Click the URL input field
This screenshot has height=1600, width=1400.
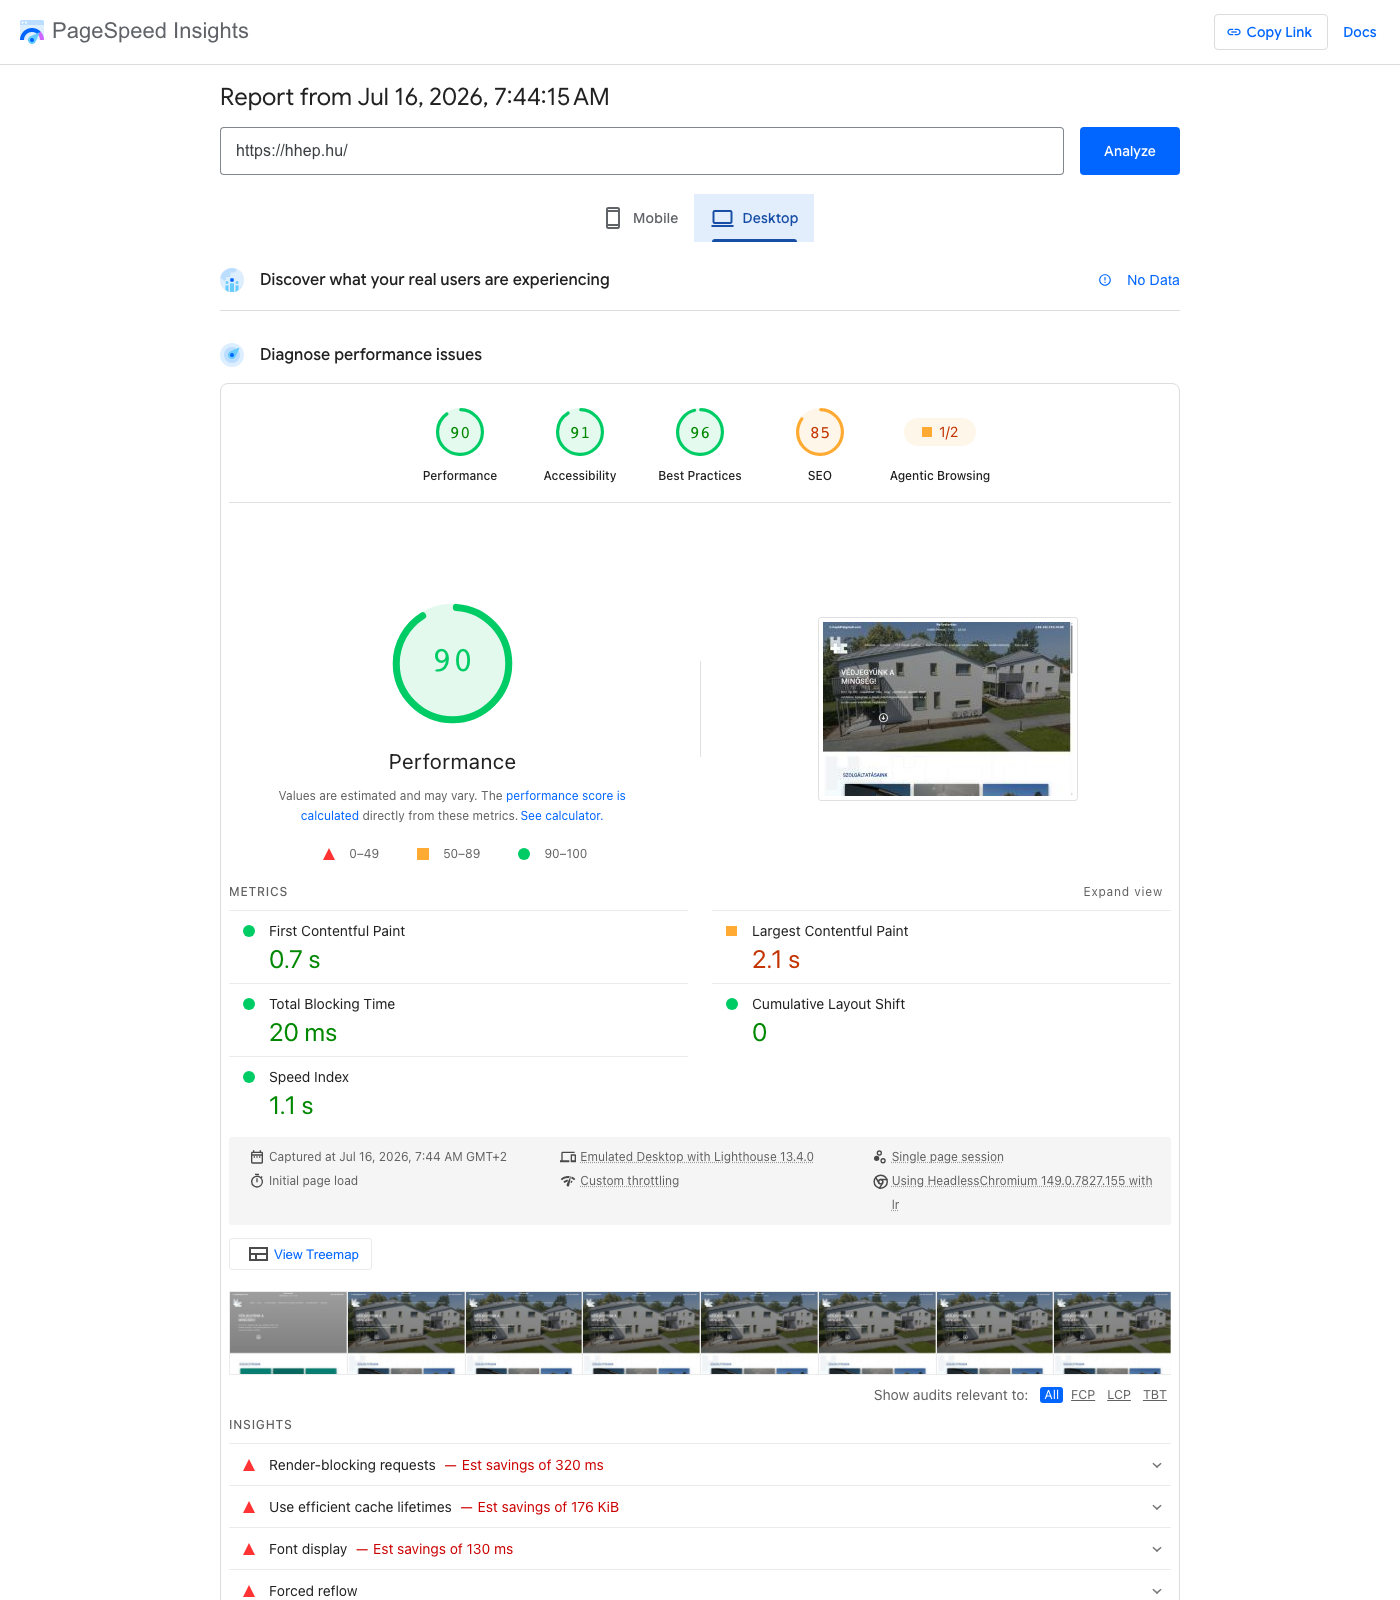coord(642,151)
